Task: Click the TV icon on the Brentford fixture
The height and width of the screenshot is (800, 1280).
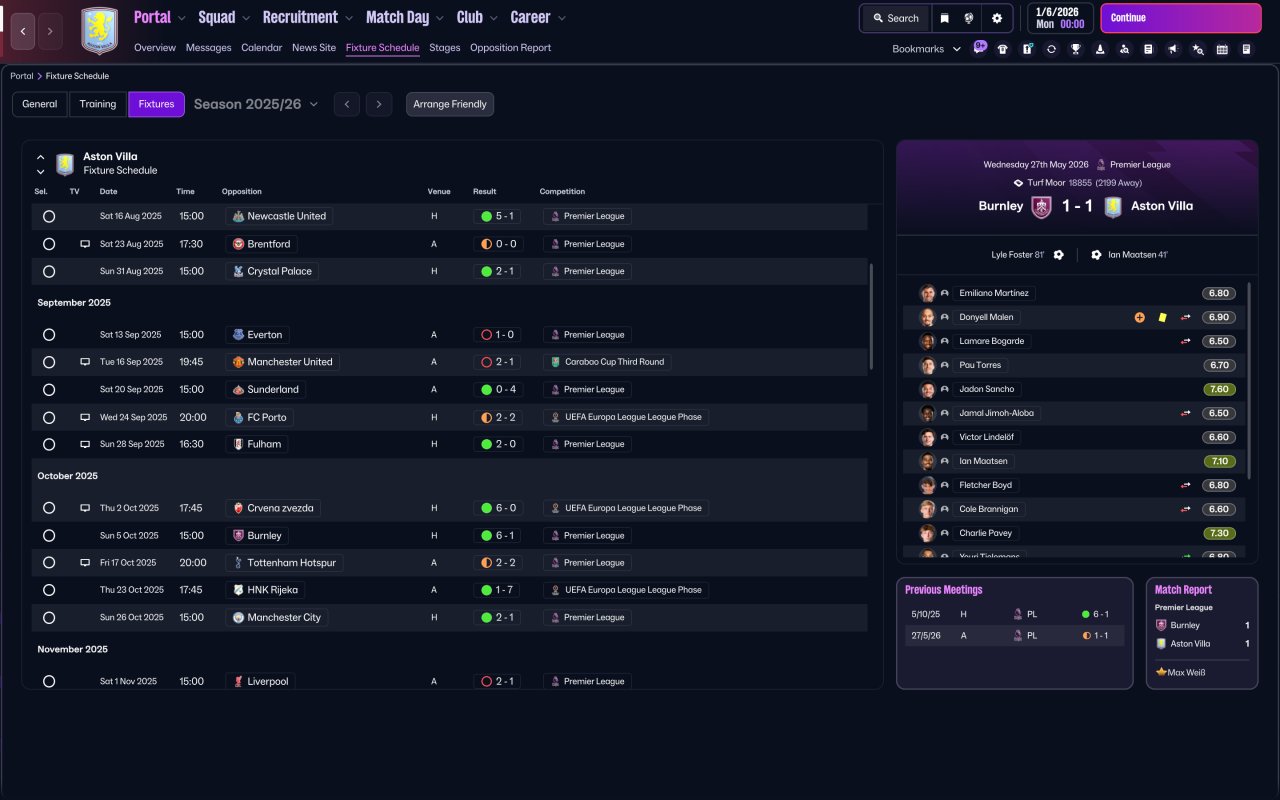Action: coord(85,244)
